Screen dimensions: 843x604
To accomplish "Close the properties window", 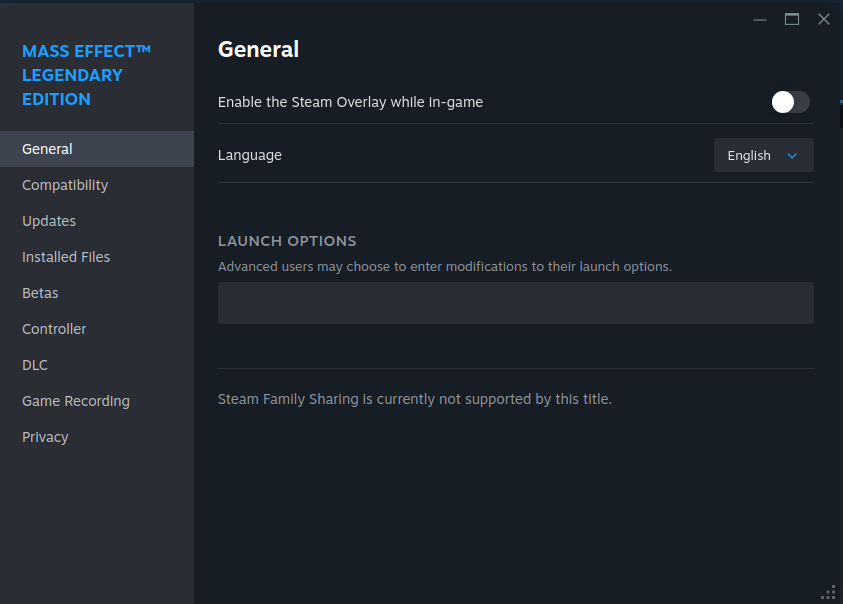I will tap(824, 19).
